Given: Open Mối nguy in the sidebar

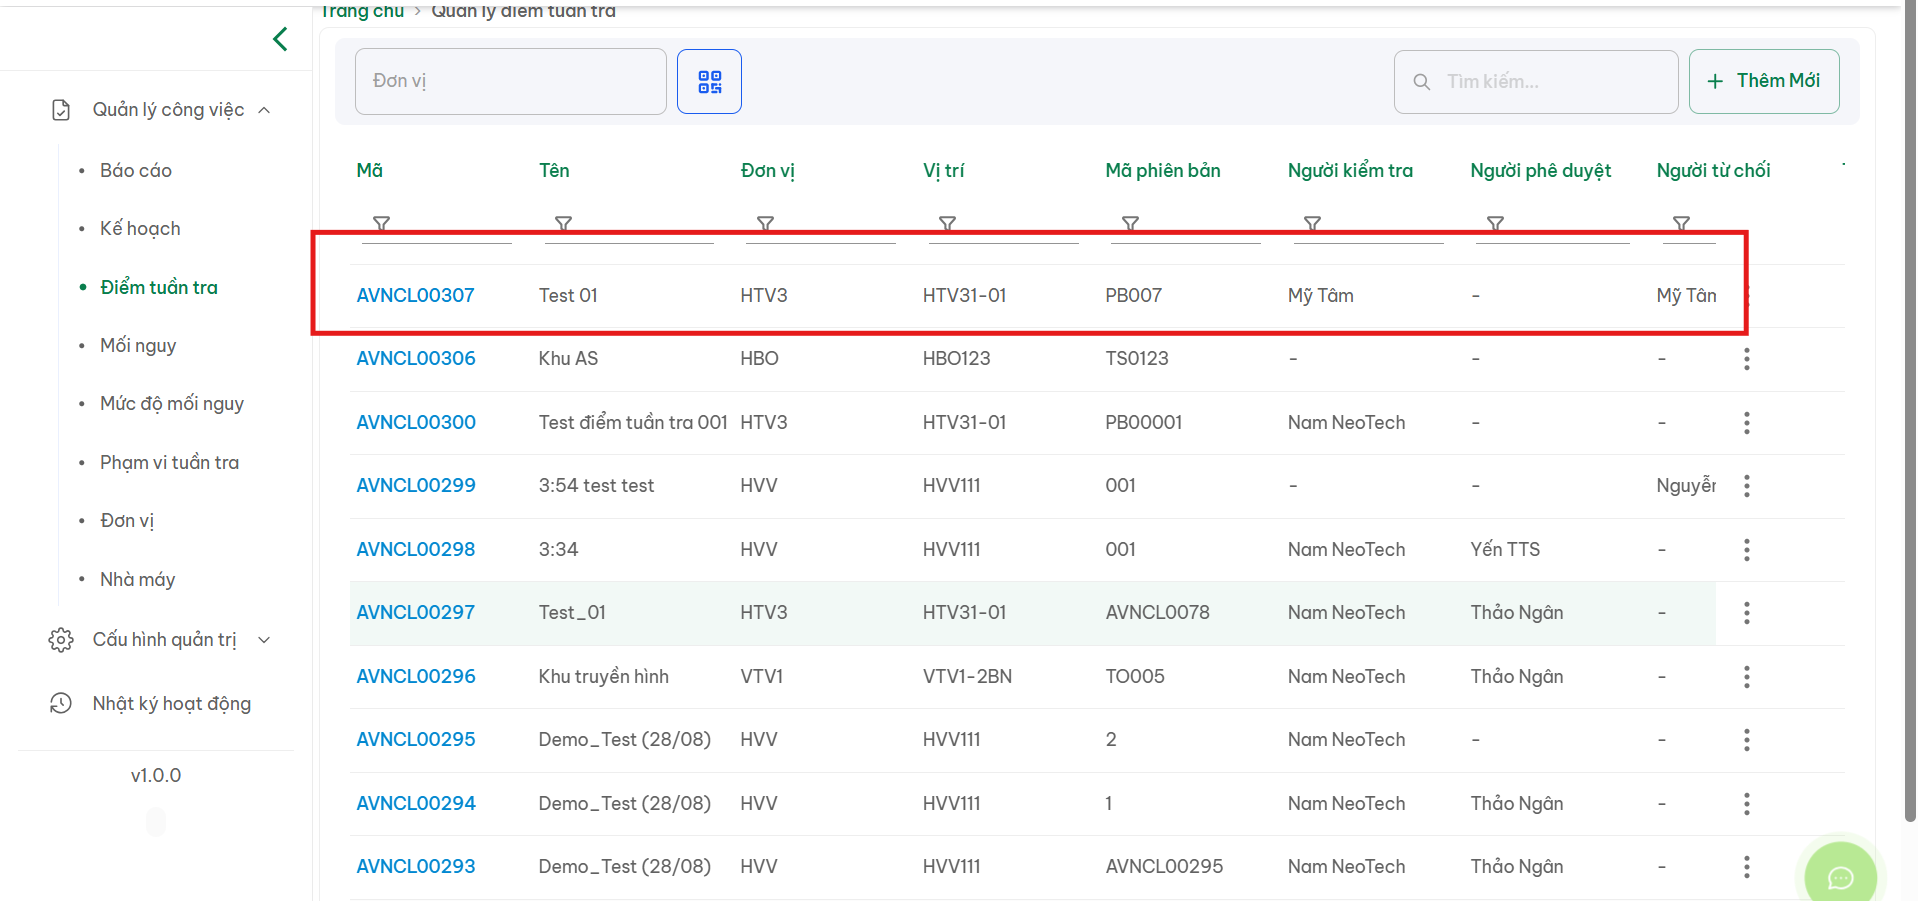Looking at the screenshot, I should (138, 346).
